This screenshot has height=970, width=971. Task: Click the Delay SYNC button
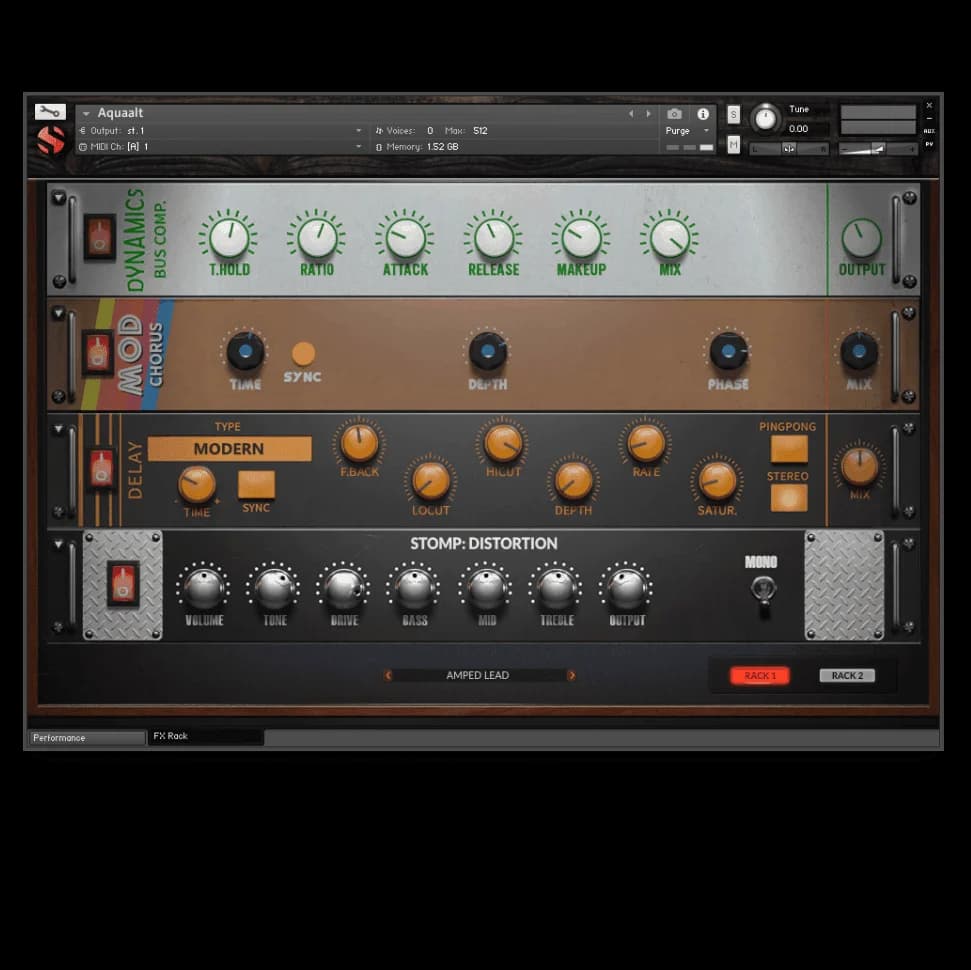(256, 485)
